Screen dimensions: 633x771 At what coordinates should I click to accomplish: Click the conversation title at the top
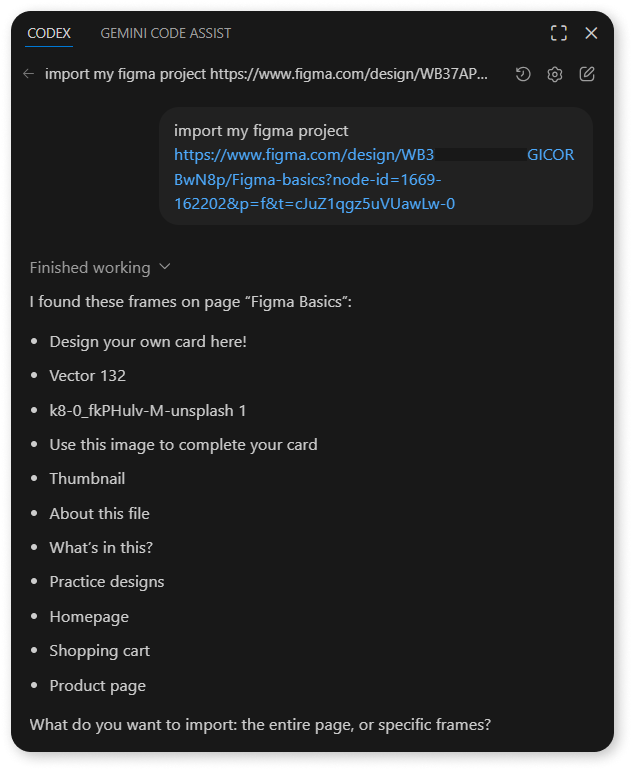coord(266,74)
